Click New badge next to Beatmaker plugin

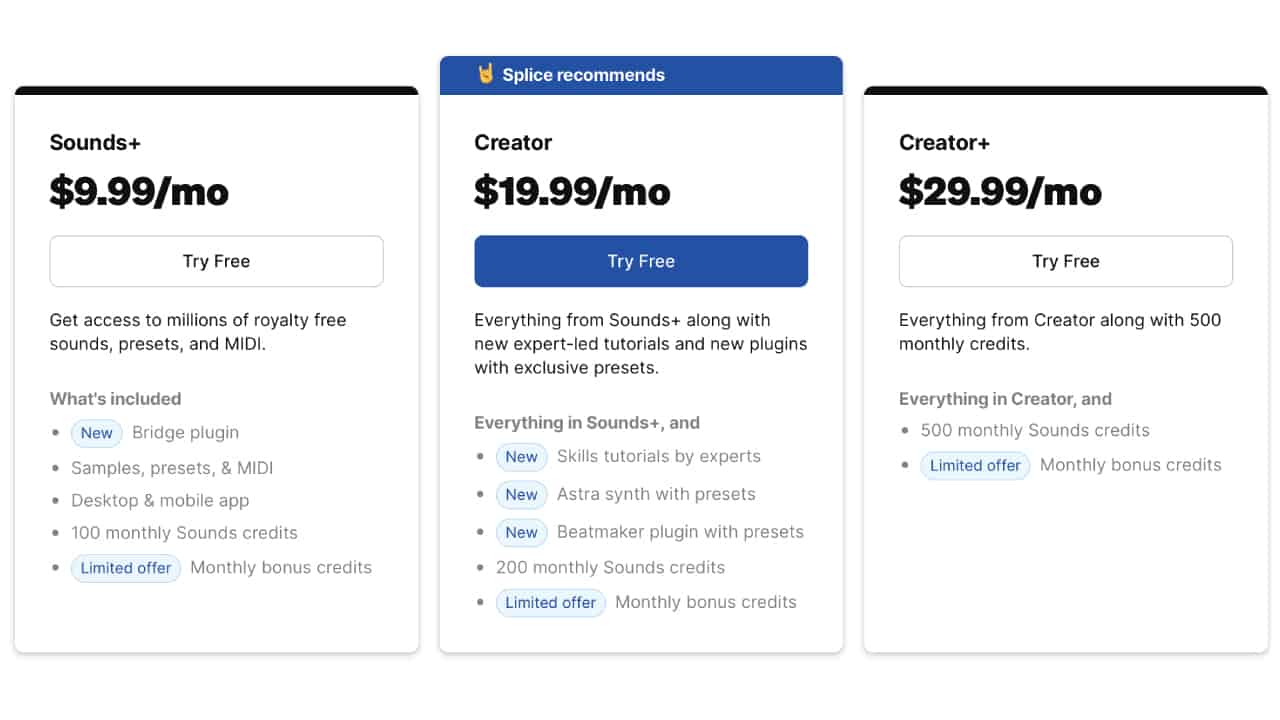[521, 532]
